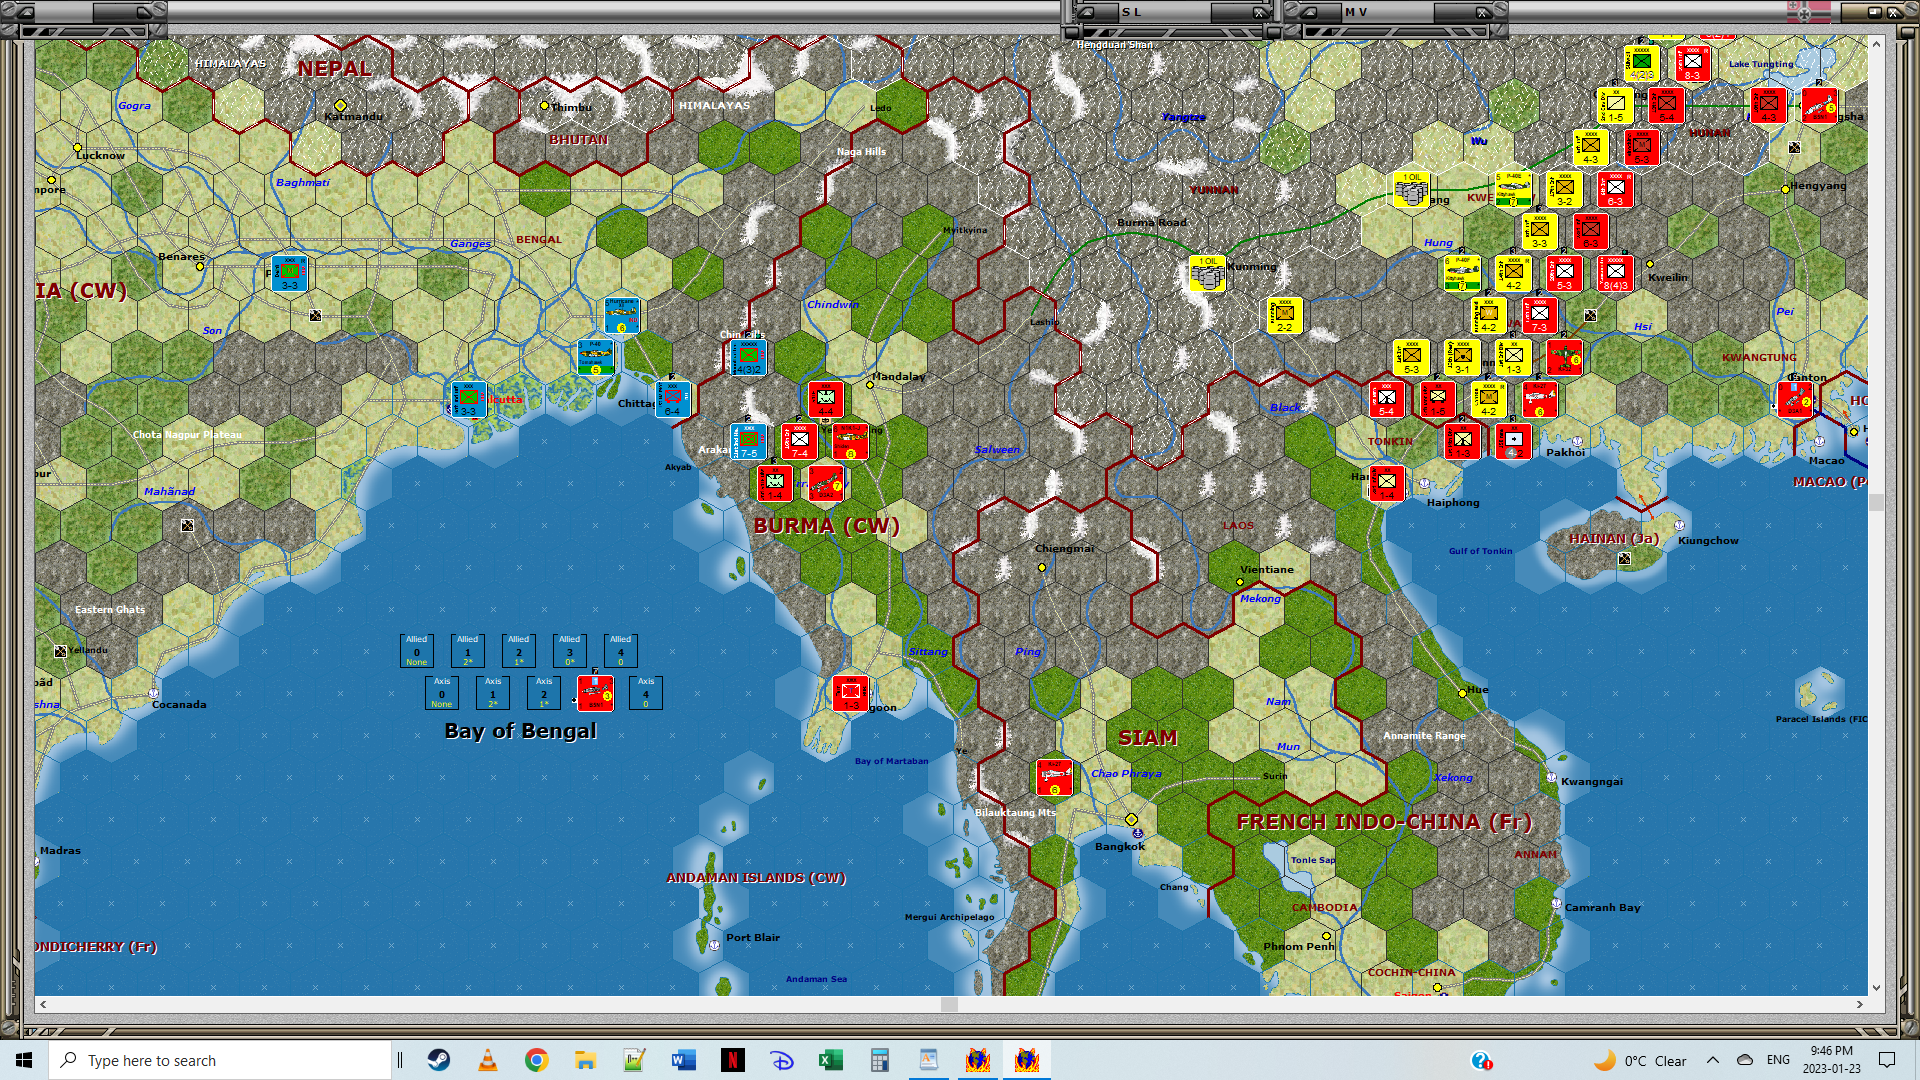Select the yellow 5-3 unit in Kwangsi
Image resolution: width=1920 pixels, height=1080 pixels.
click(x=1411, y=357)
